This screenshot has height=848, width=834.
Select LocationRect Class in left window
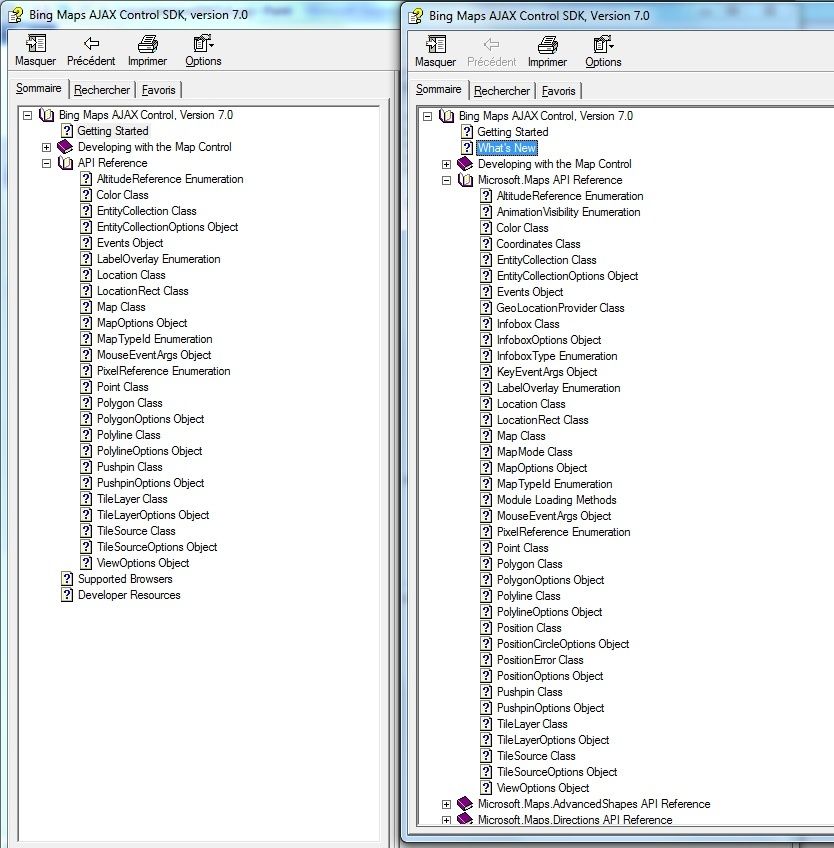[143, 291]
